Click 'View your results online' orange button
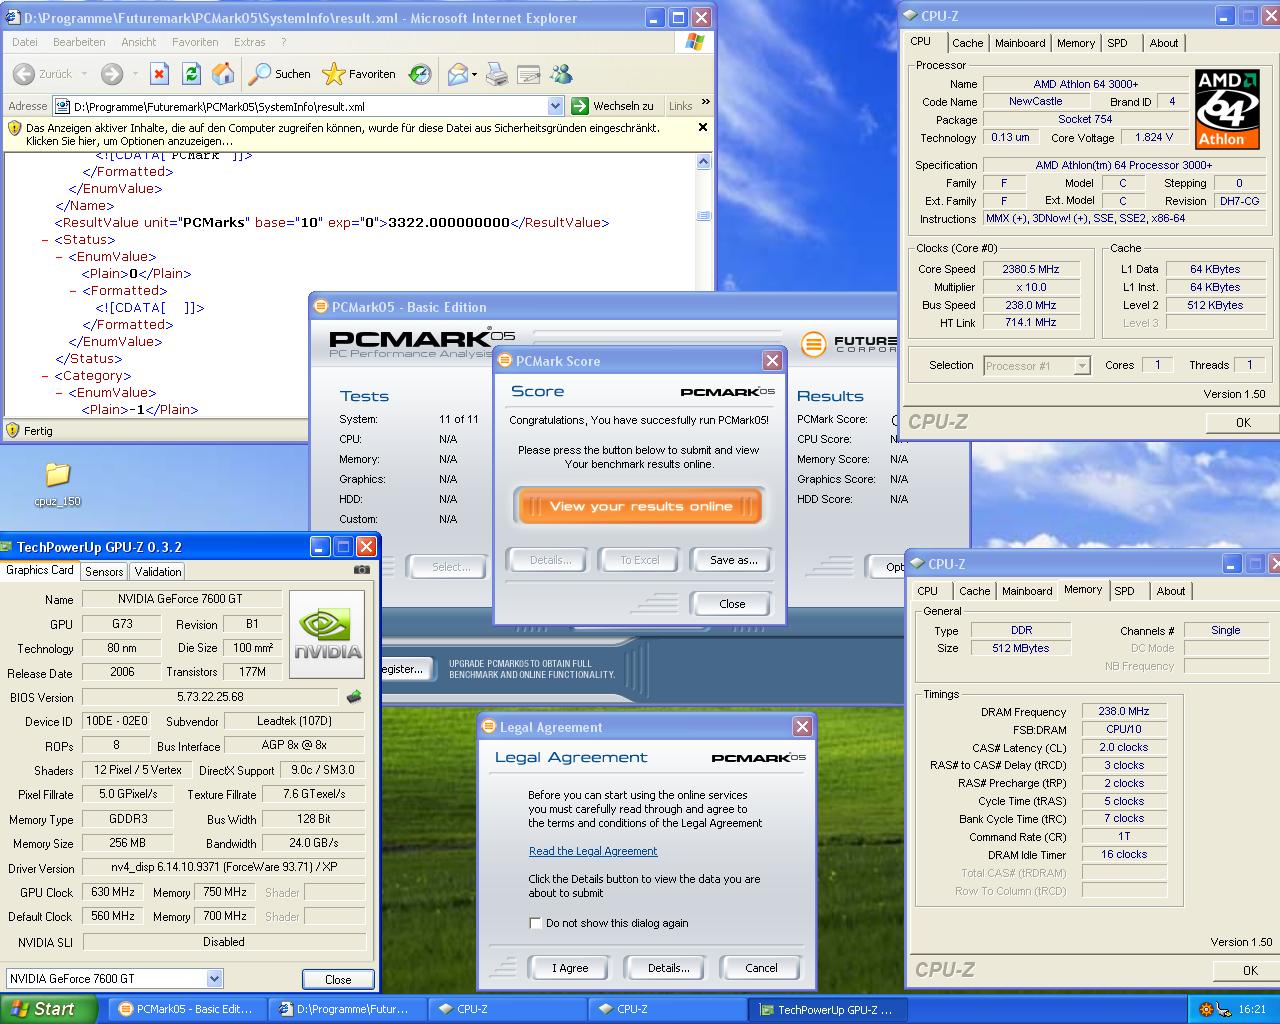 coord(640,506)
